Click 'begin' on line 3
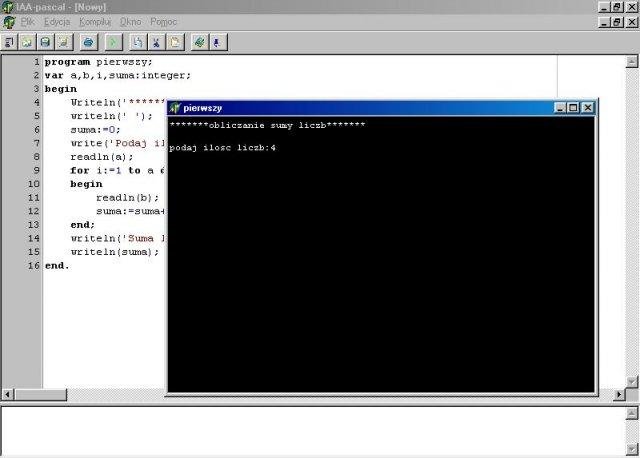Viewport: 640px width, 458px height. (61, 89)
